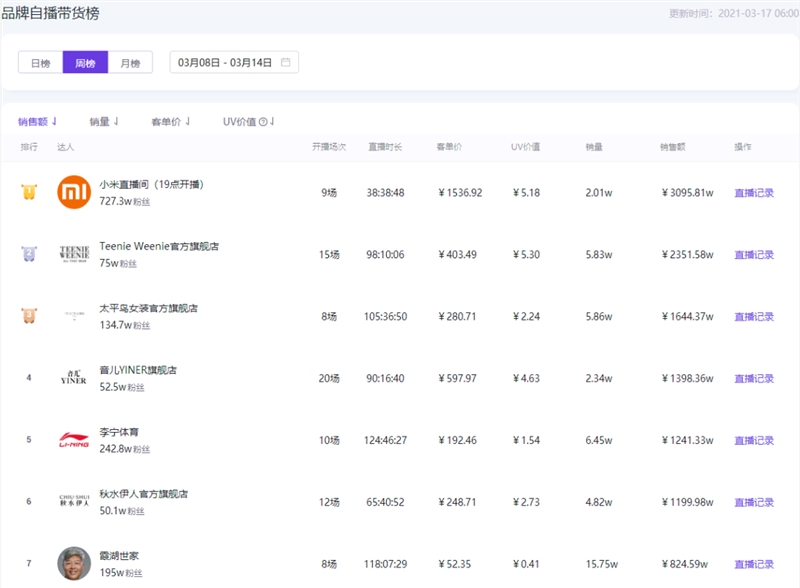Screen dimensions: 800x588
Task: Click the 195w粉丝 follower count
Action: (x=120, y=573)
